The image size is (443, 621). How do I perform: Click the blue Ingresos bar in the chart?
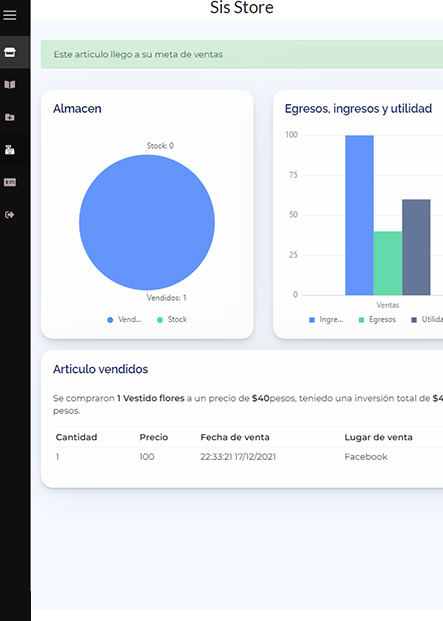(359, 215)
